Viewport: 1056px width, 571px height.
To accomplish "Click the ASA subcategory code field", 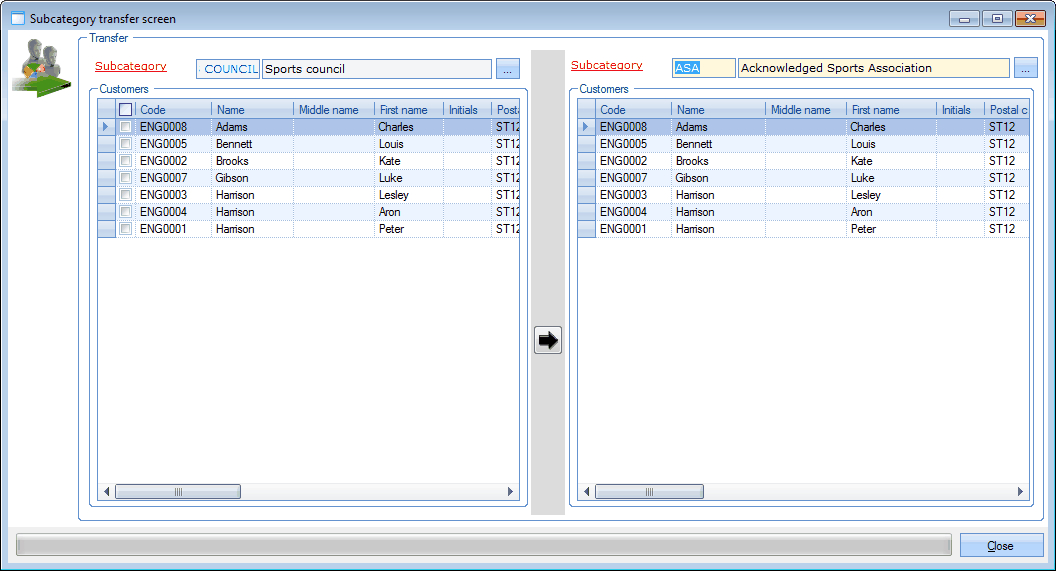I will 703,69.
